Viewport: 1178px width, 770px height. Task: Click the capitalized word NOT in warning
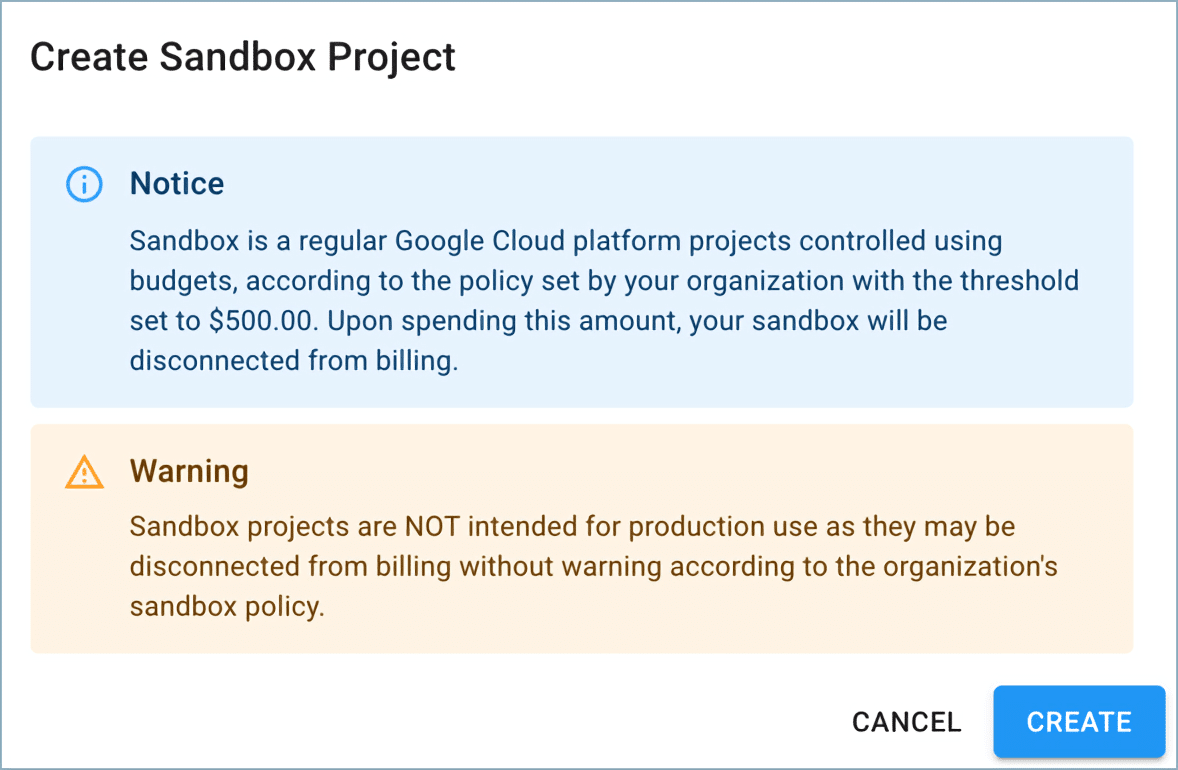tap(432, 527)
